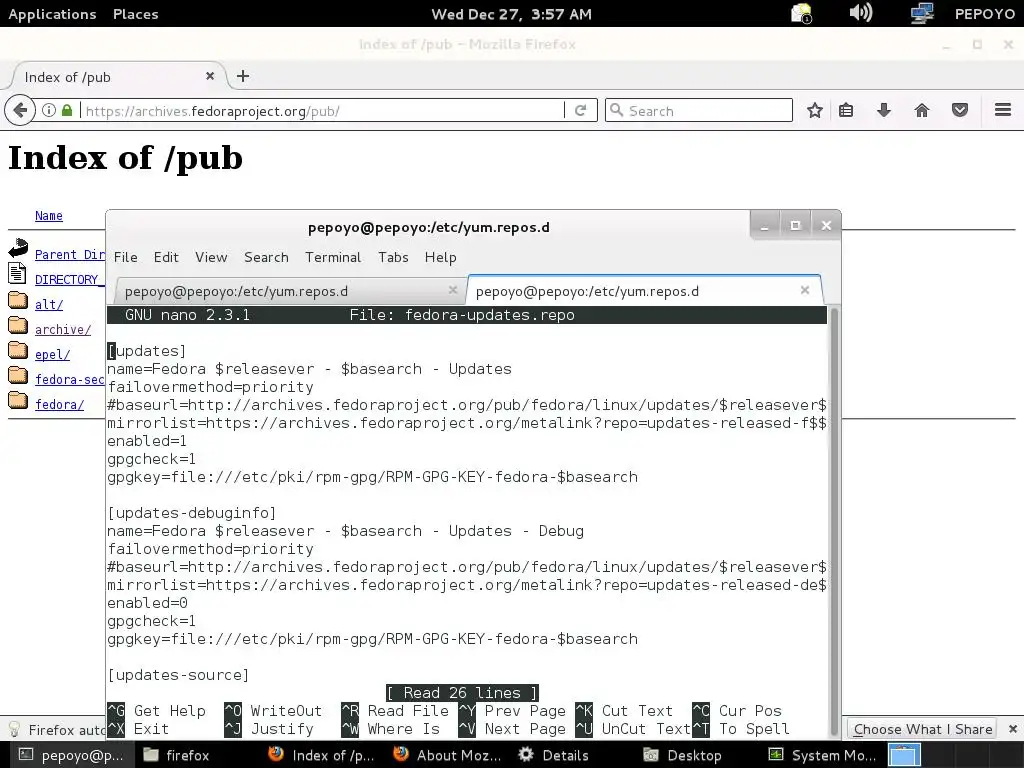The height and width of the screenshot is (768, 1024).
Task: Open network connection icon in top panel
Action: click(x=921, y=13)
